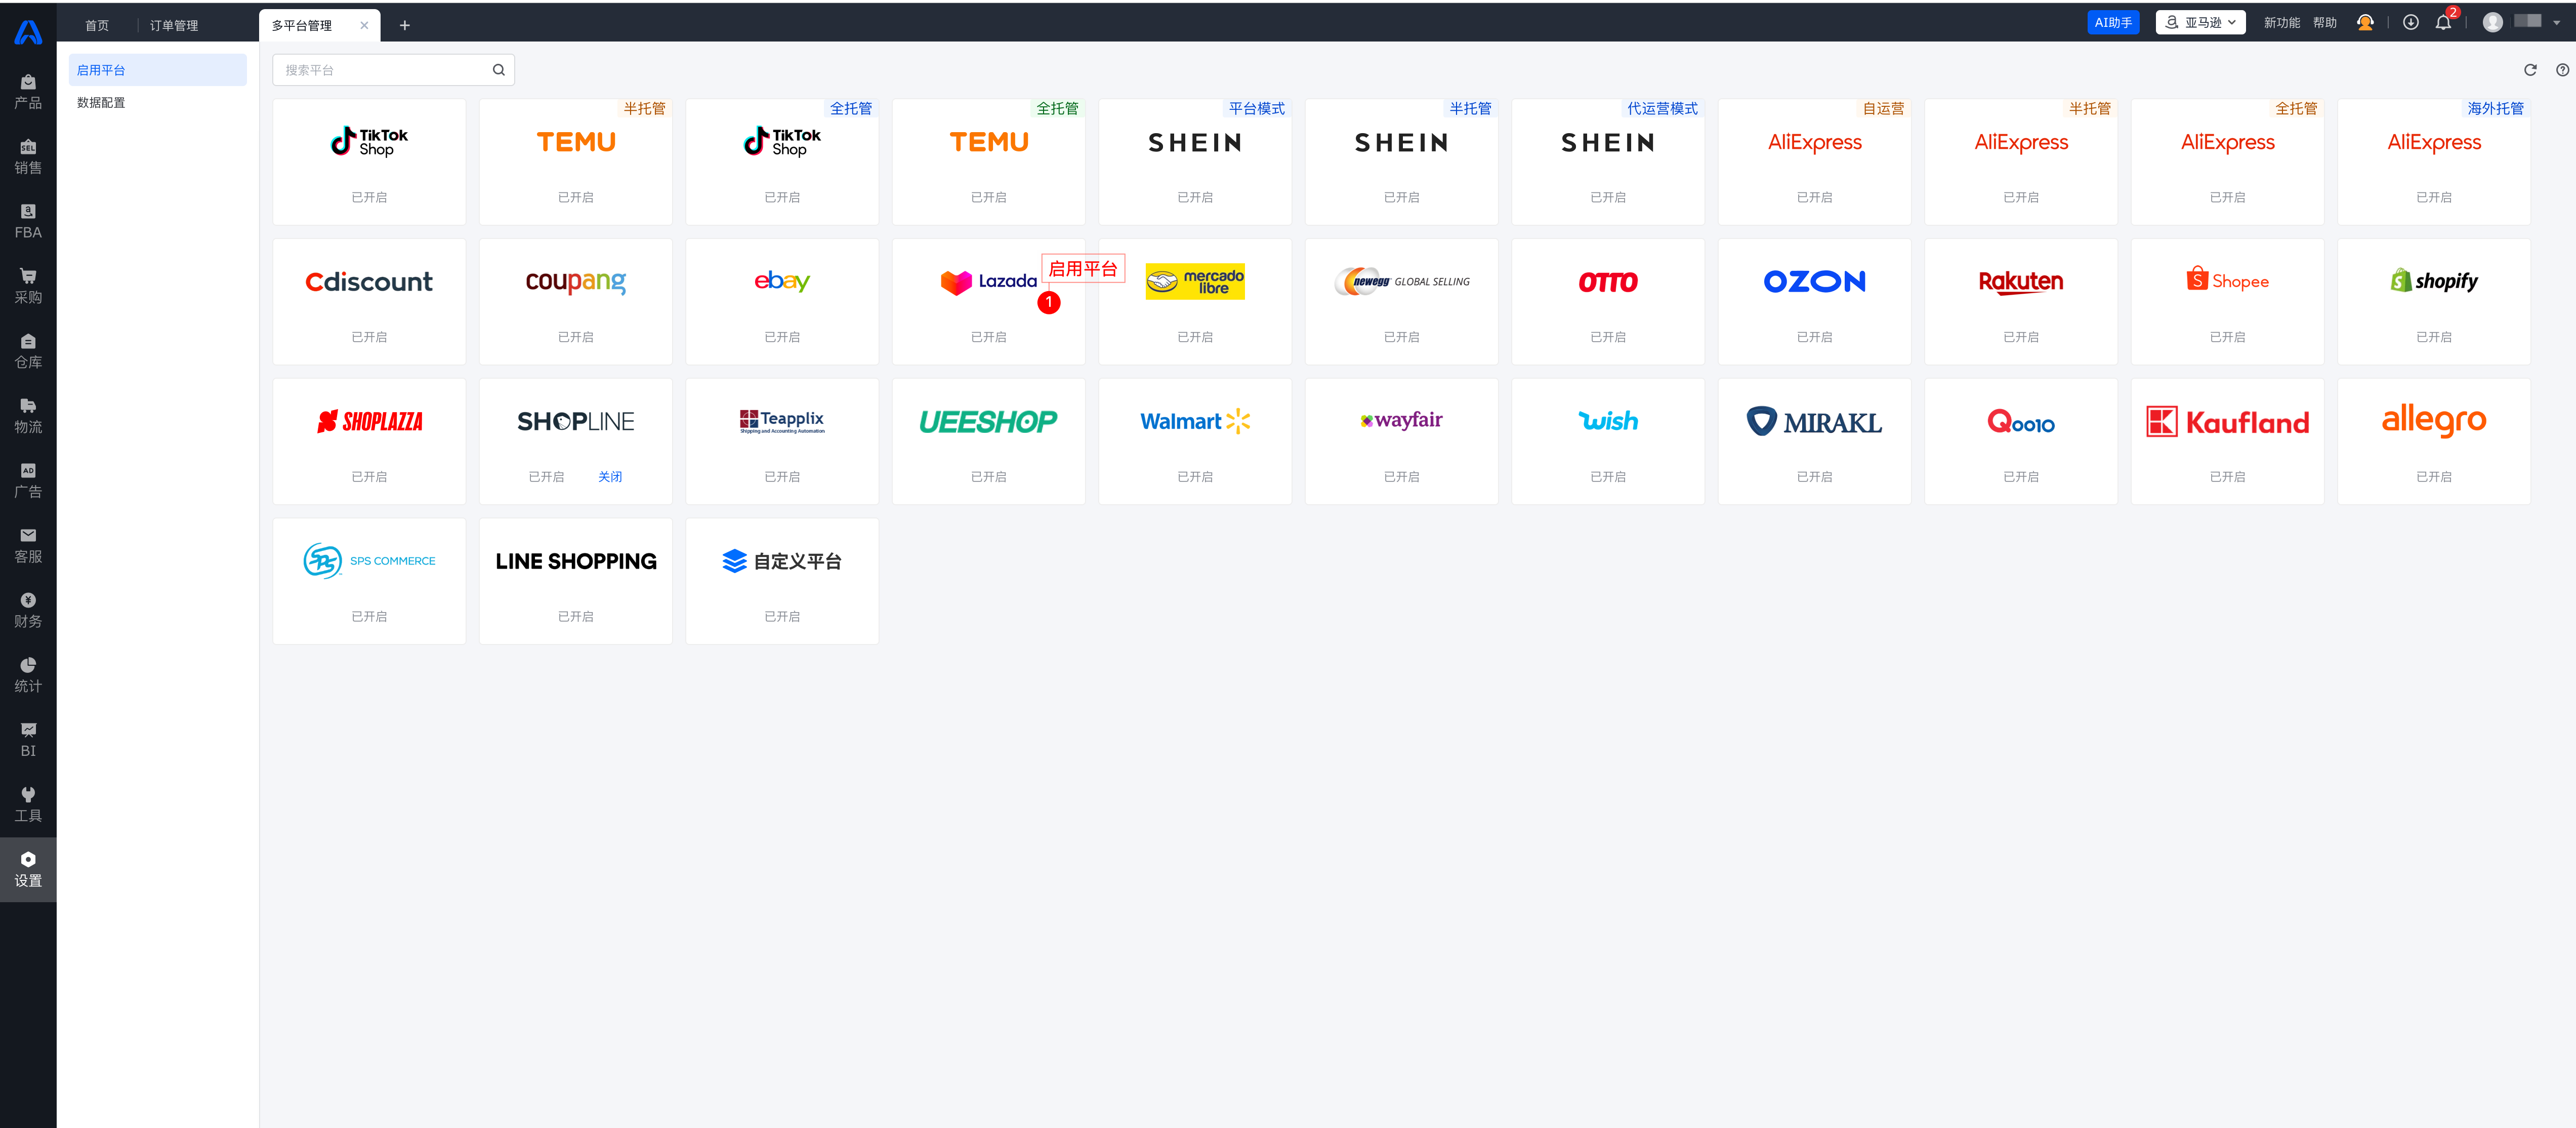Image resolution: width=2576 pixels, height=1128 pixels.
Task: Open the notifications bell
Action: coord(2443,22)
